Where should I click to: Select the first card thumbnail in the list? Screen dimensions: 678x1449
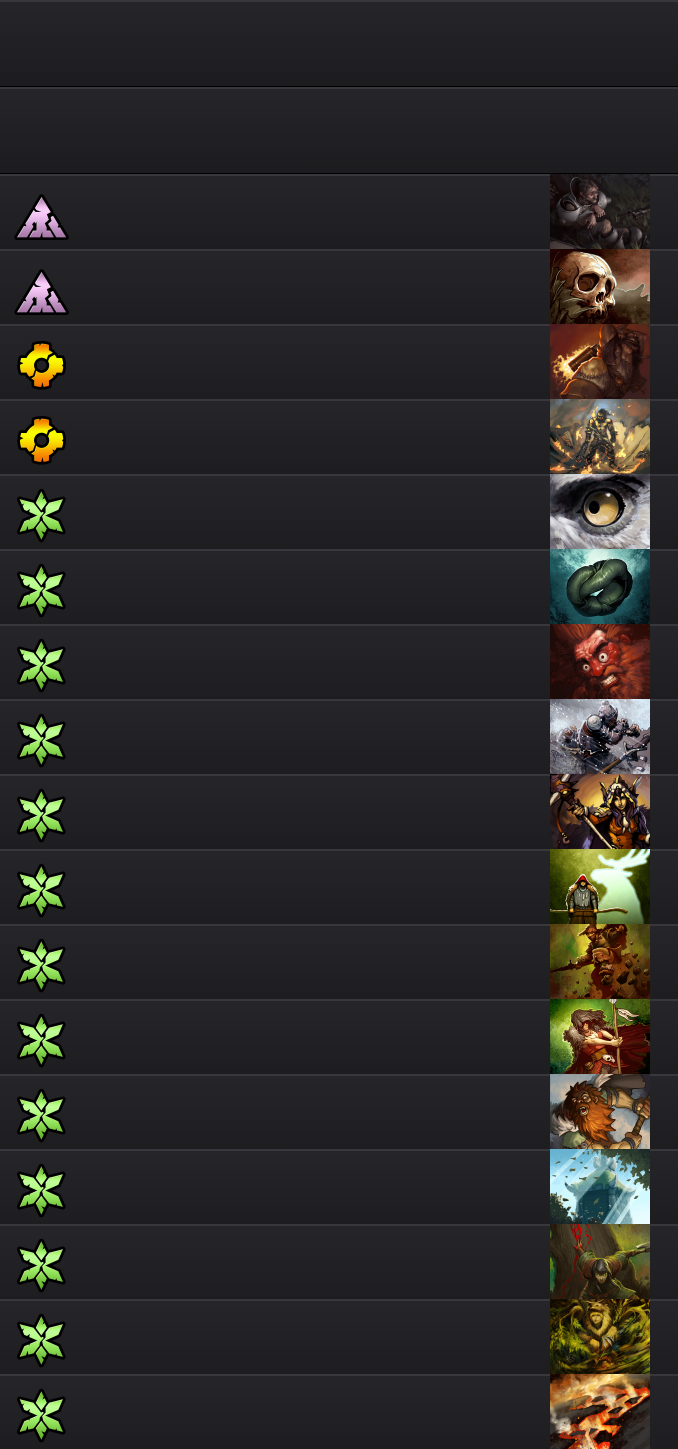click(600, 212)
